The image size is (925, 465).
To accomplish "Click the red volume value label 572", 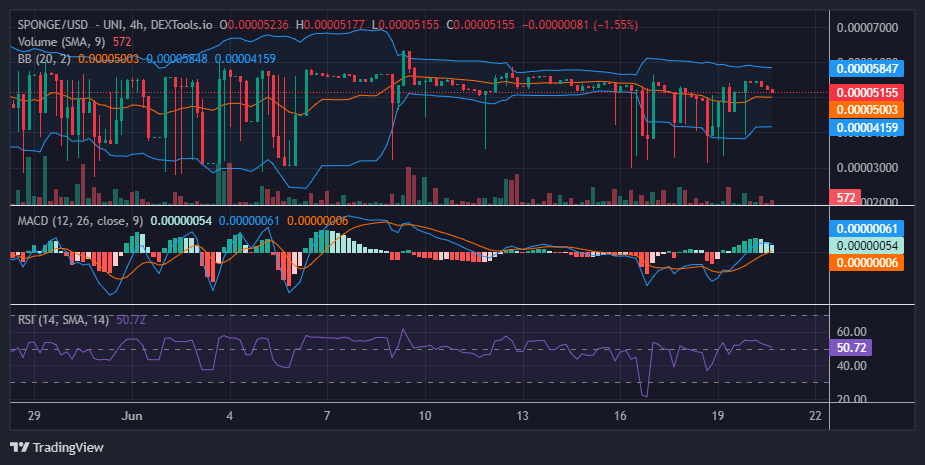I will click(x=845, y=198).
